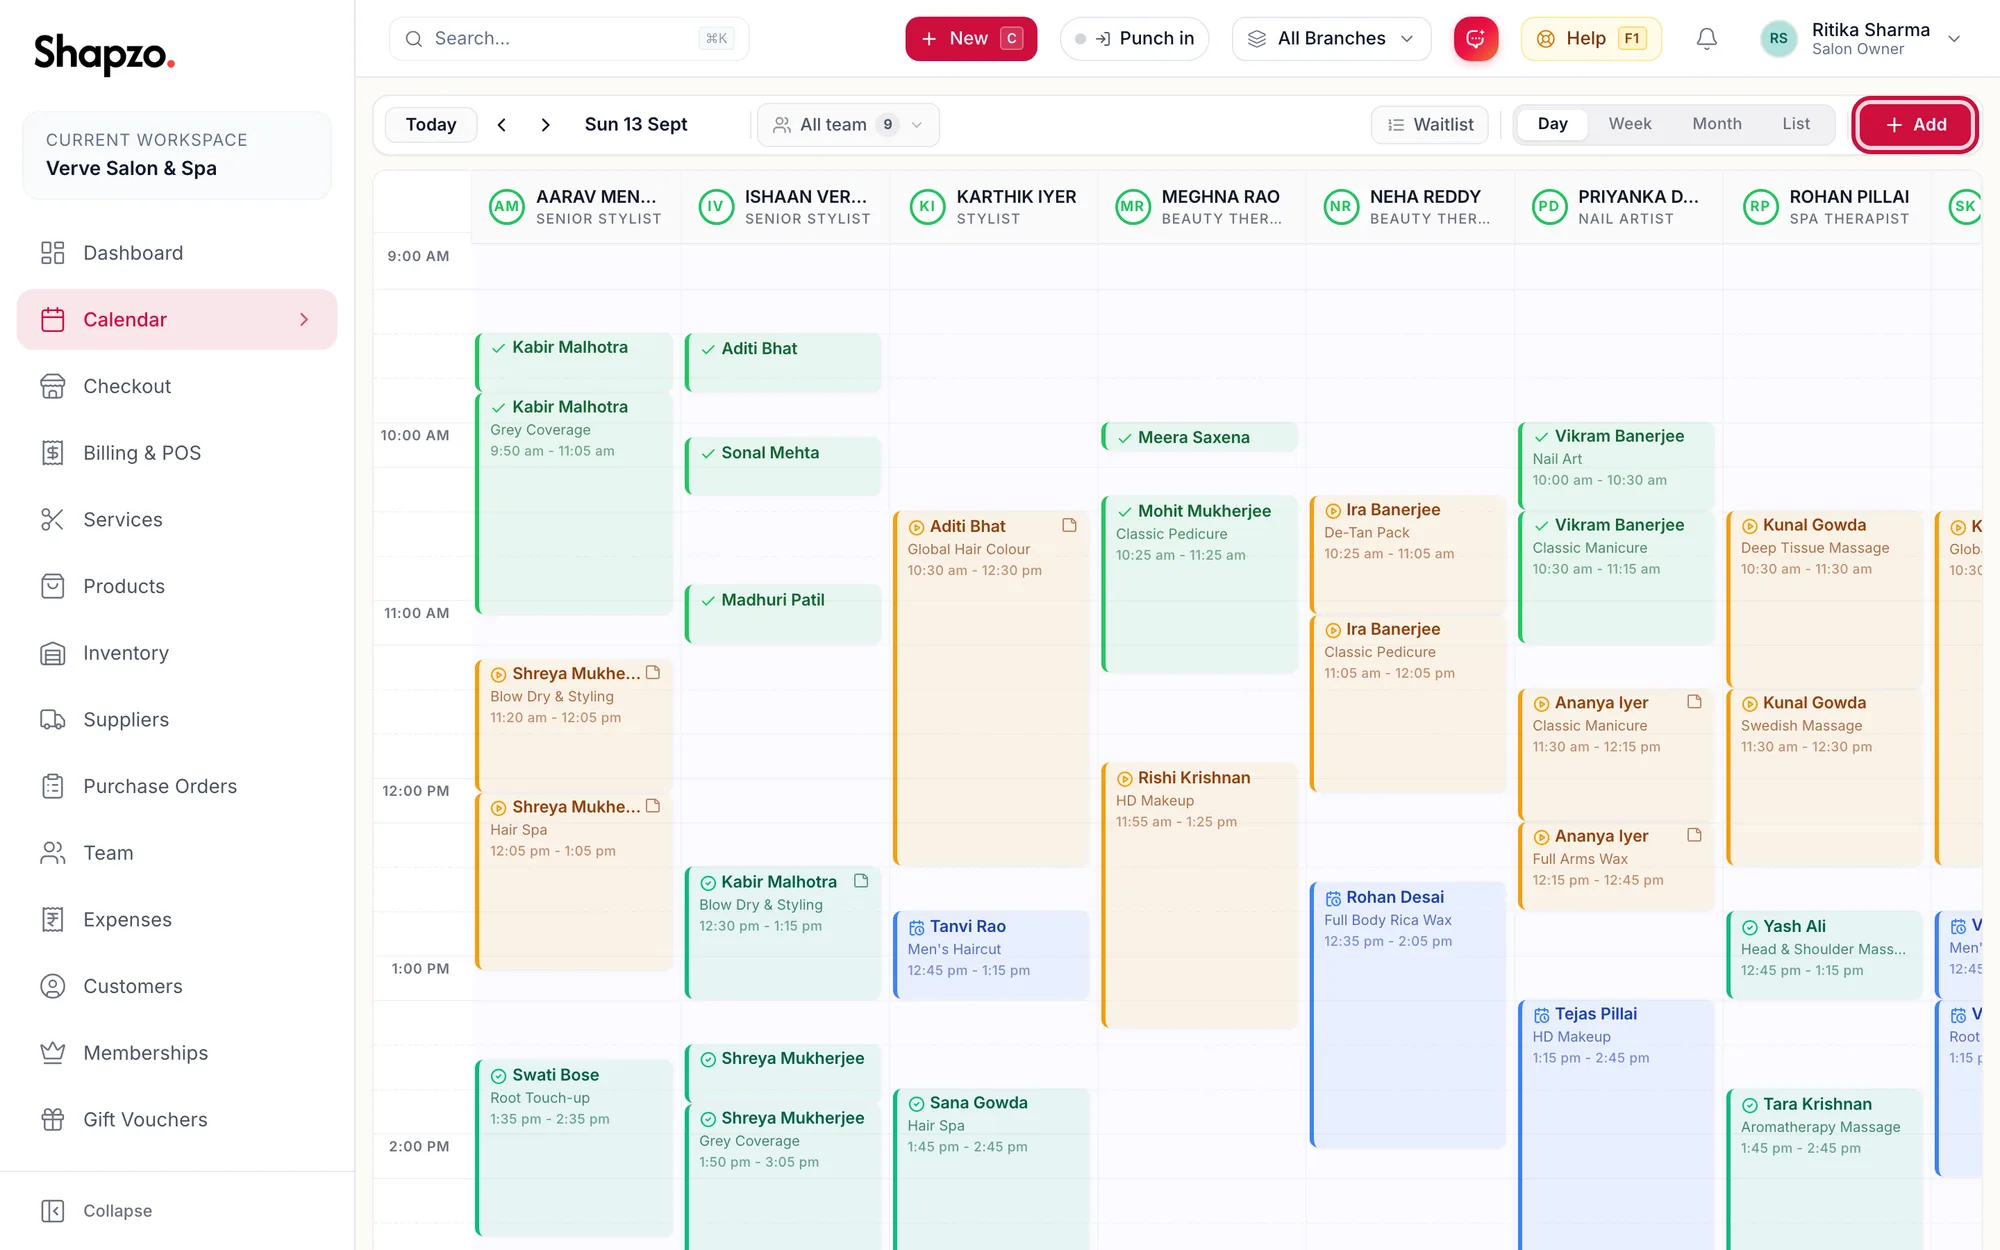
Task: Go to Expenses
Action: (x=177, y=920)
